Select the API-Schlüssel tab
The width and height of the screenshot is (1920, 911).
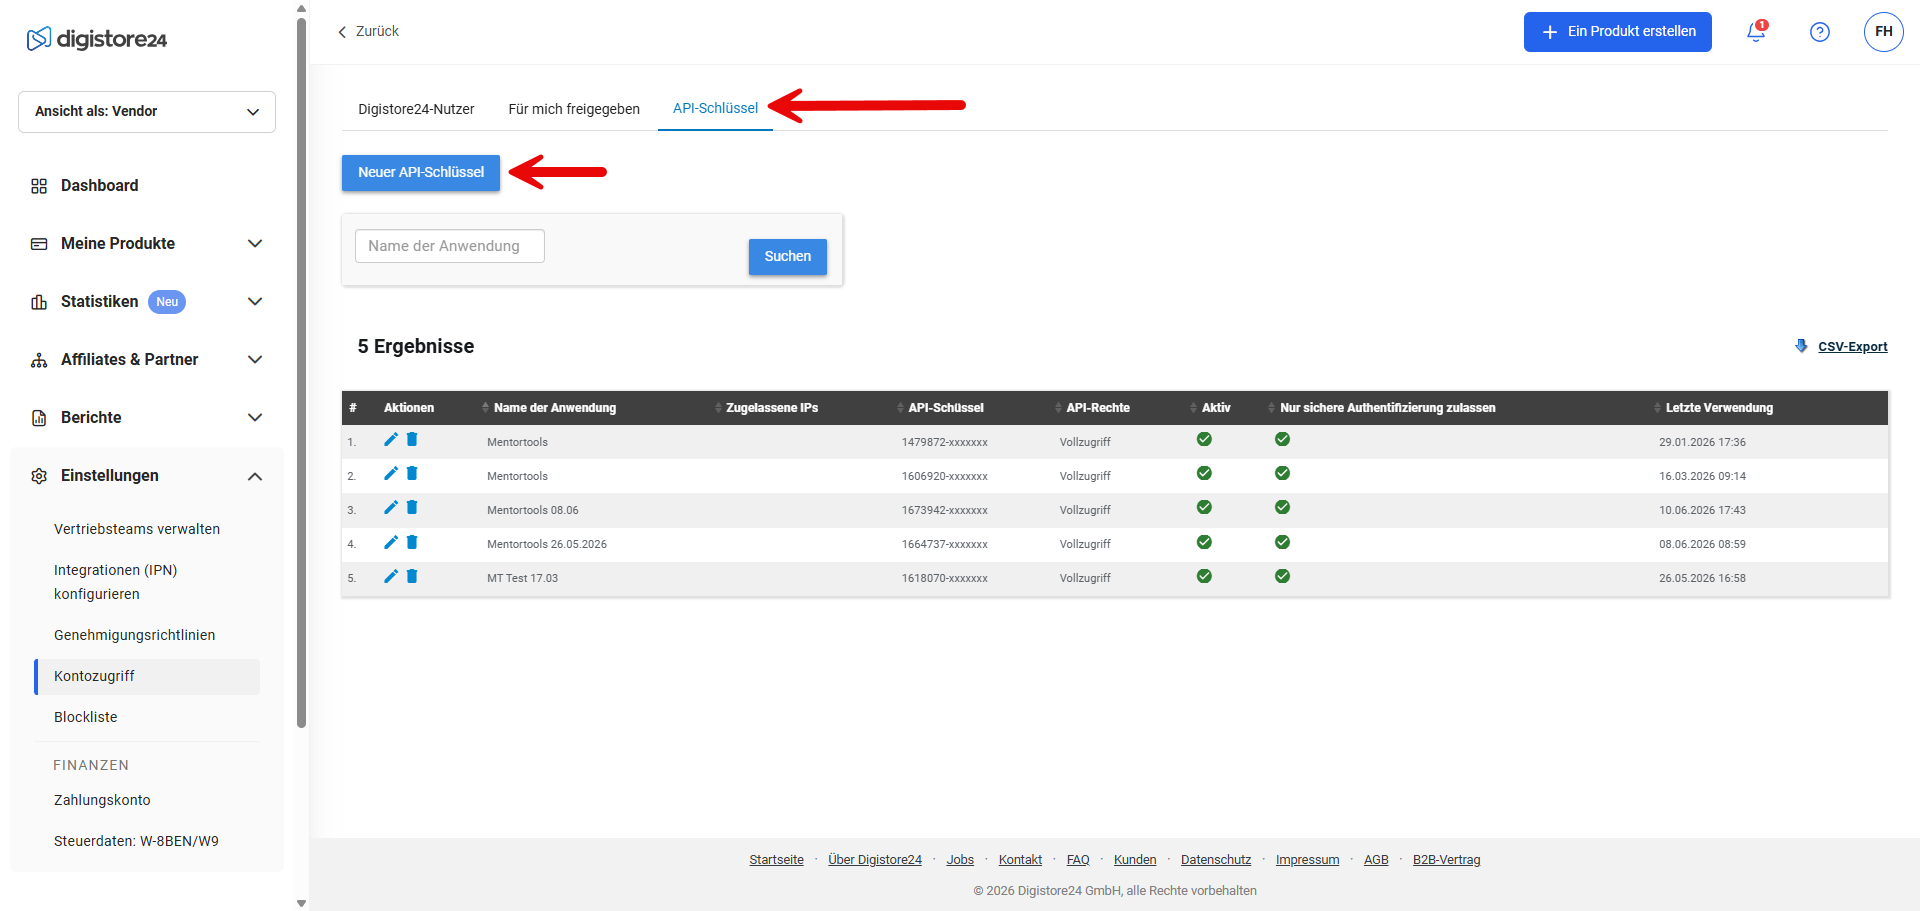(715, 108)
